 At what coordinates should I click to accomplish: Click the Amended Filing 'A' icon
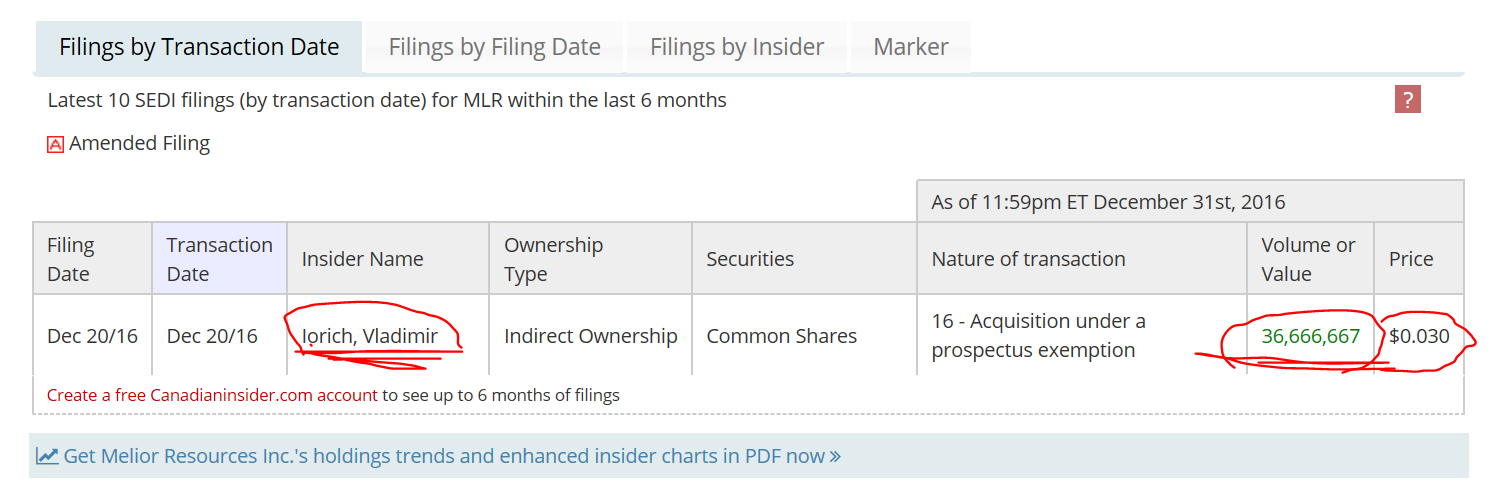click(56, 144)
